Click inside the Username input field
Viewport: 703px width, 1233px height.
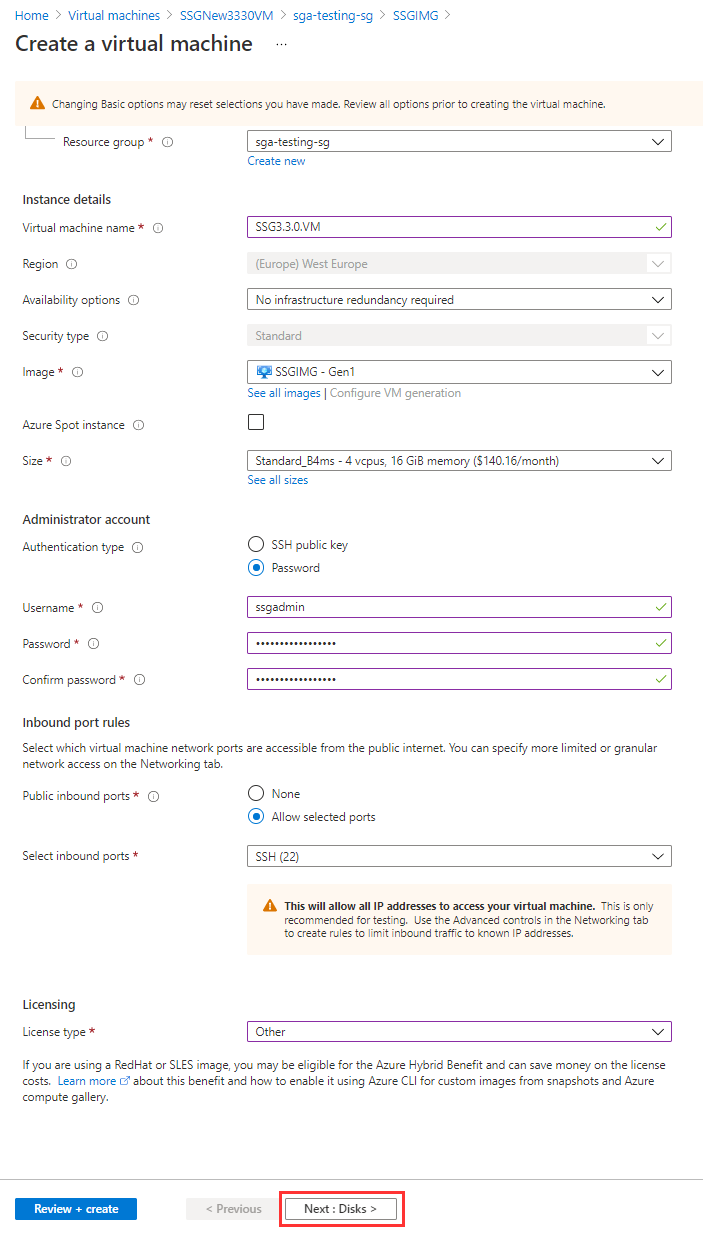pyautogui.click(x=450, y=608)
